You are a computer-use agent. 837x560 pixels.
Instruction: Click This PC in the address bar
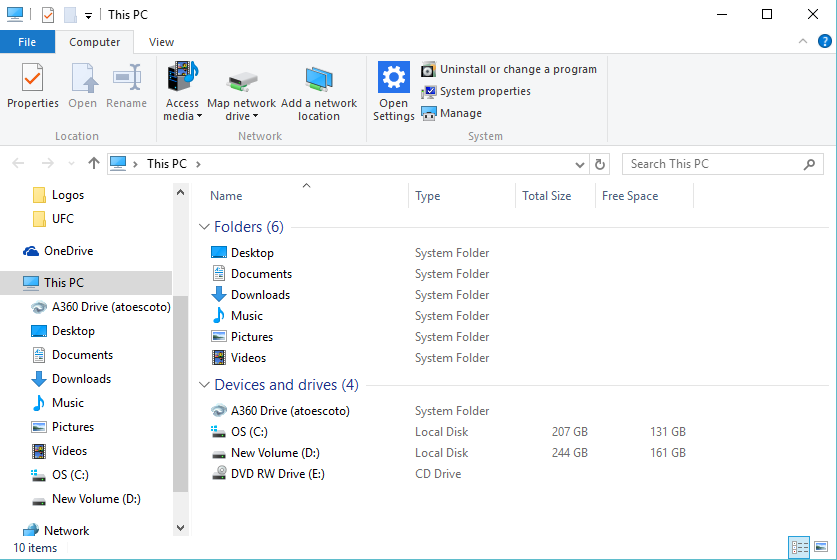click(167, 164)
